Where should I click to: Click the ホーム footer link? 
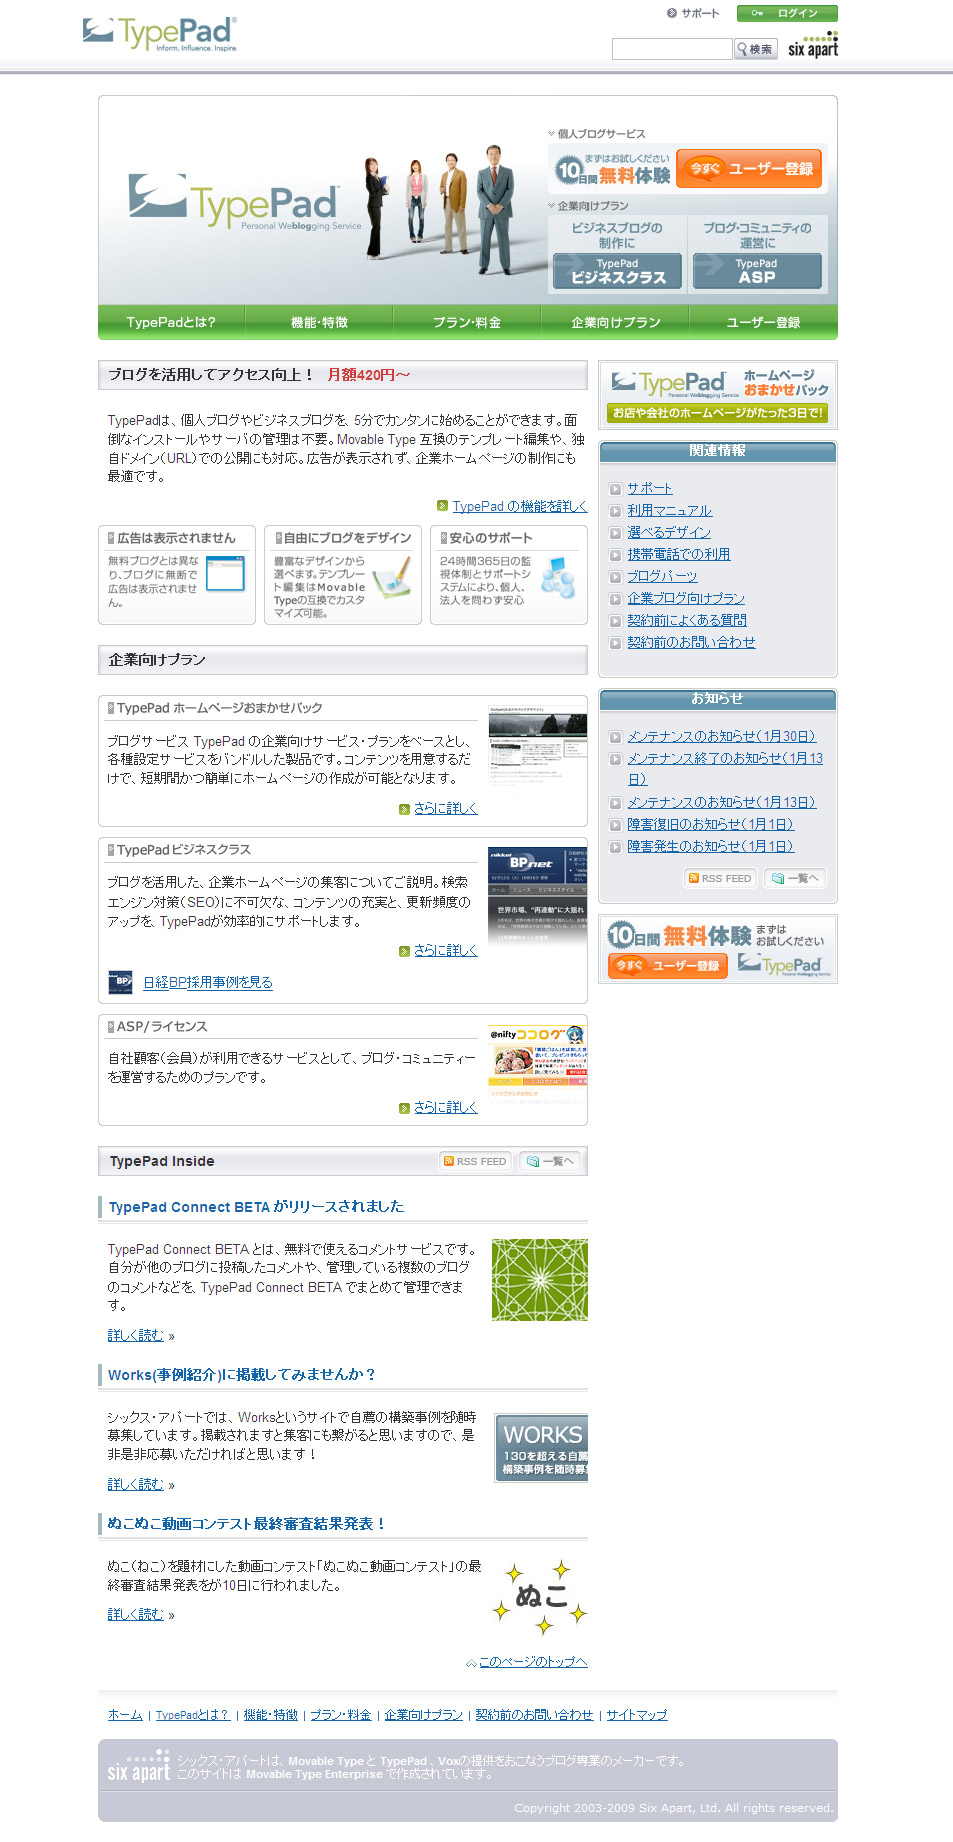125,1714
